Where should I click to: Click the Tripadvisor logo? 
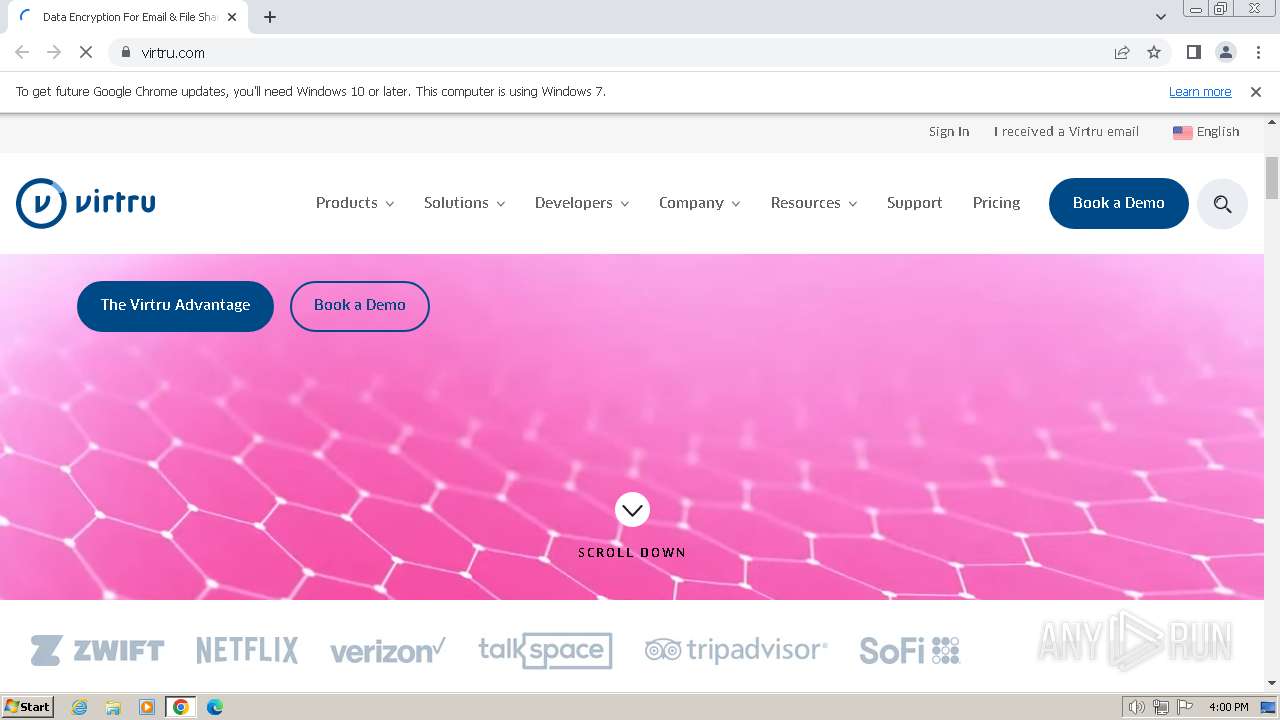736,651
